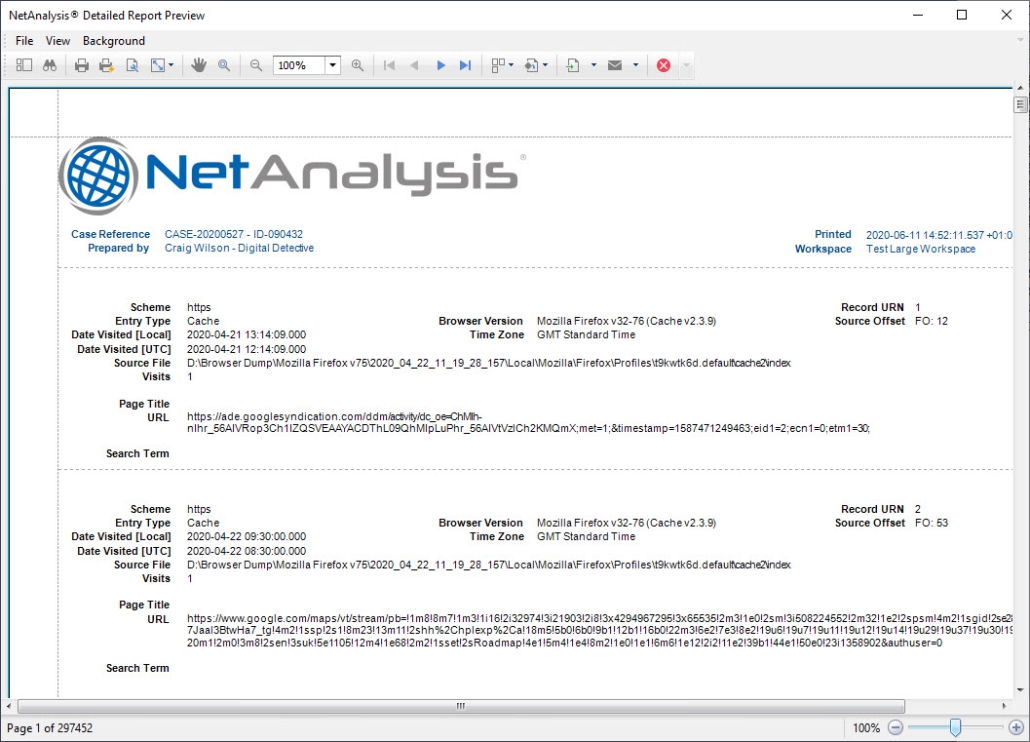Screen dimensions: 1030x742
Task: Activate the zoom magnifier tool
Action: pos(222,64)
